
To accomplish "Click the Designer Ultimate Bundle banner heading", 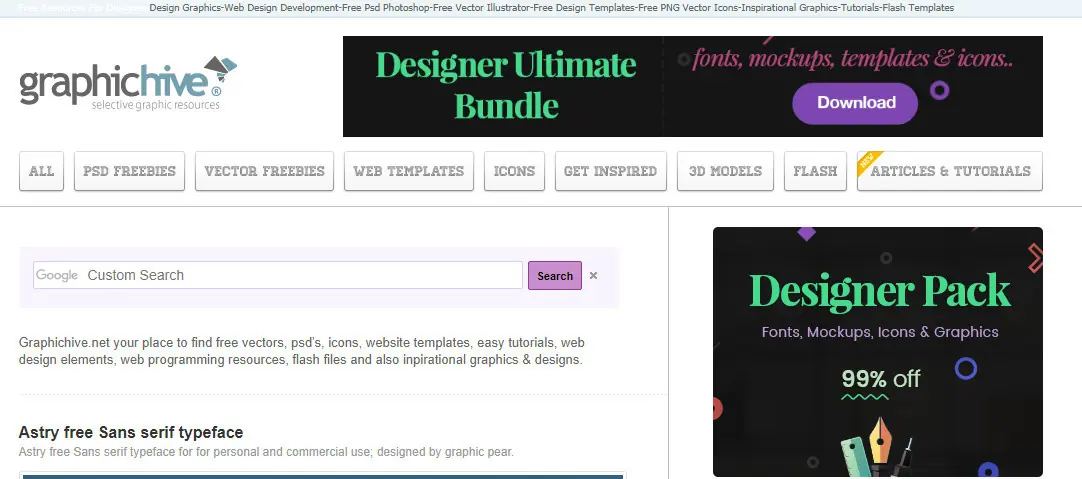I will tap(506, 85).
